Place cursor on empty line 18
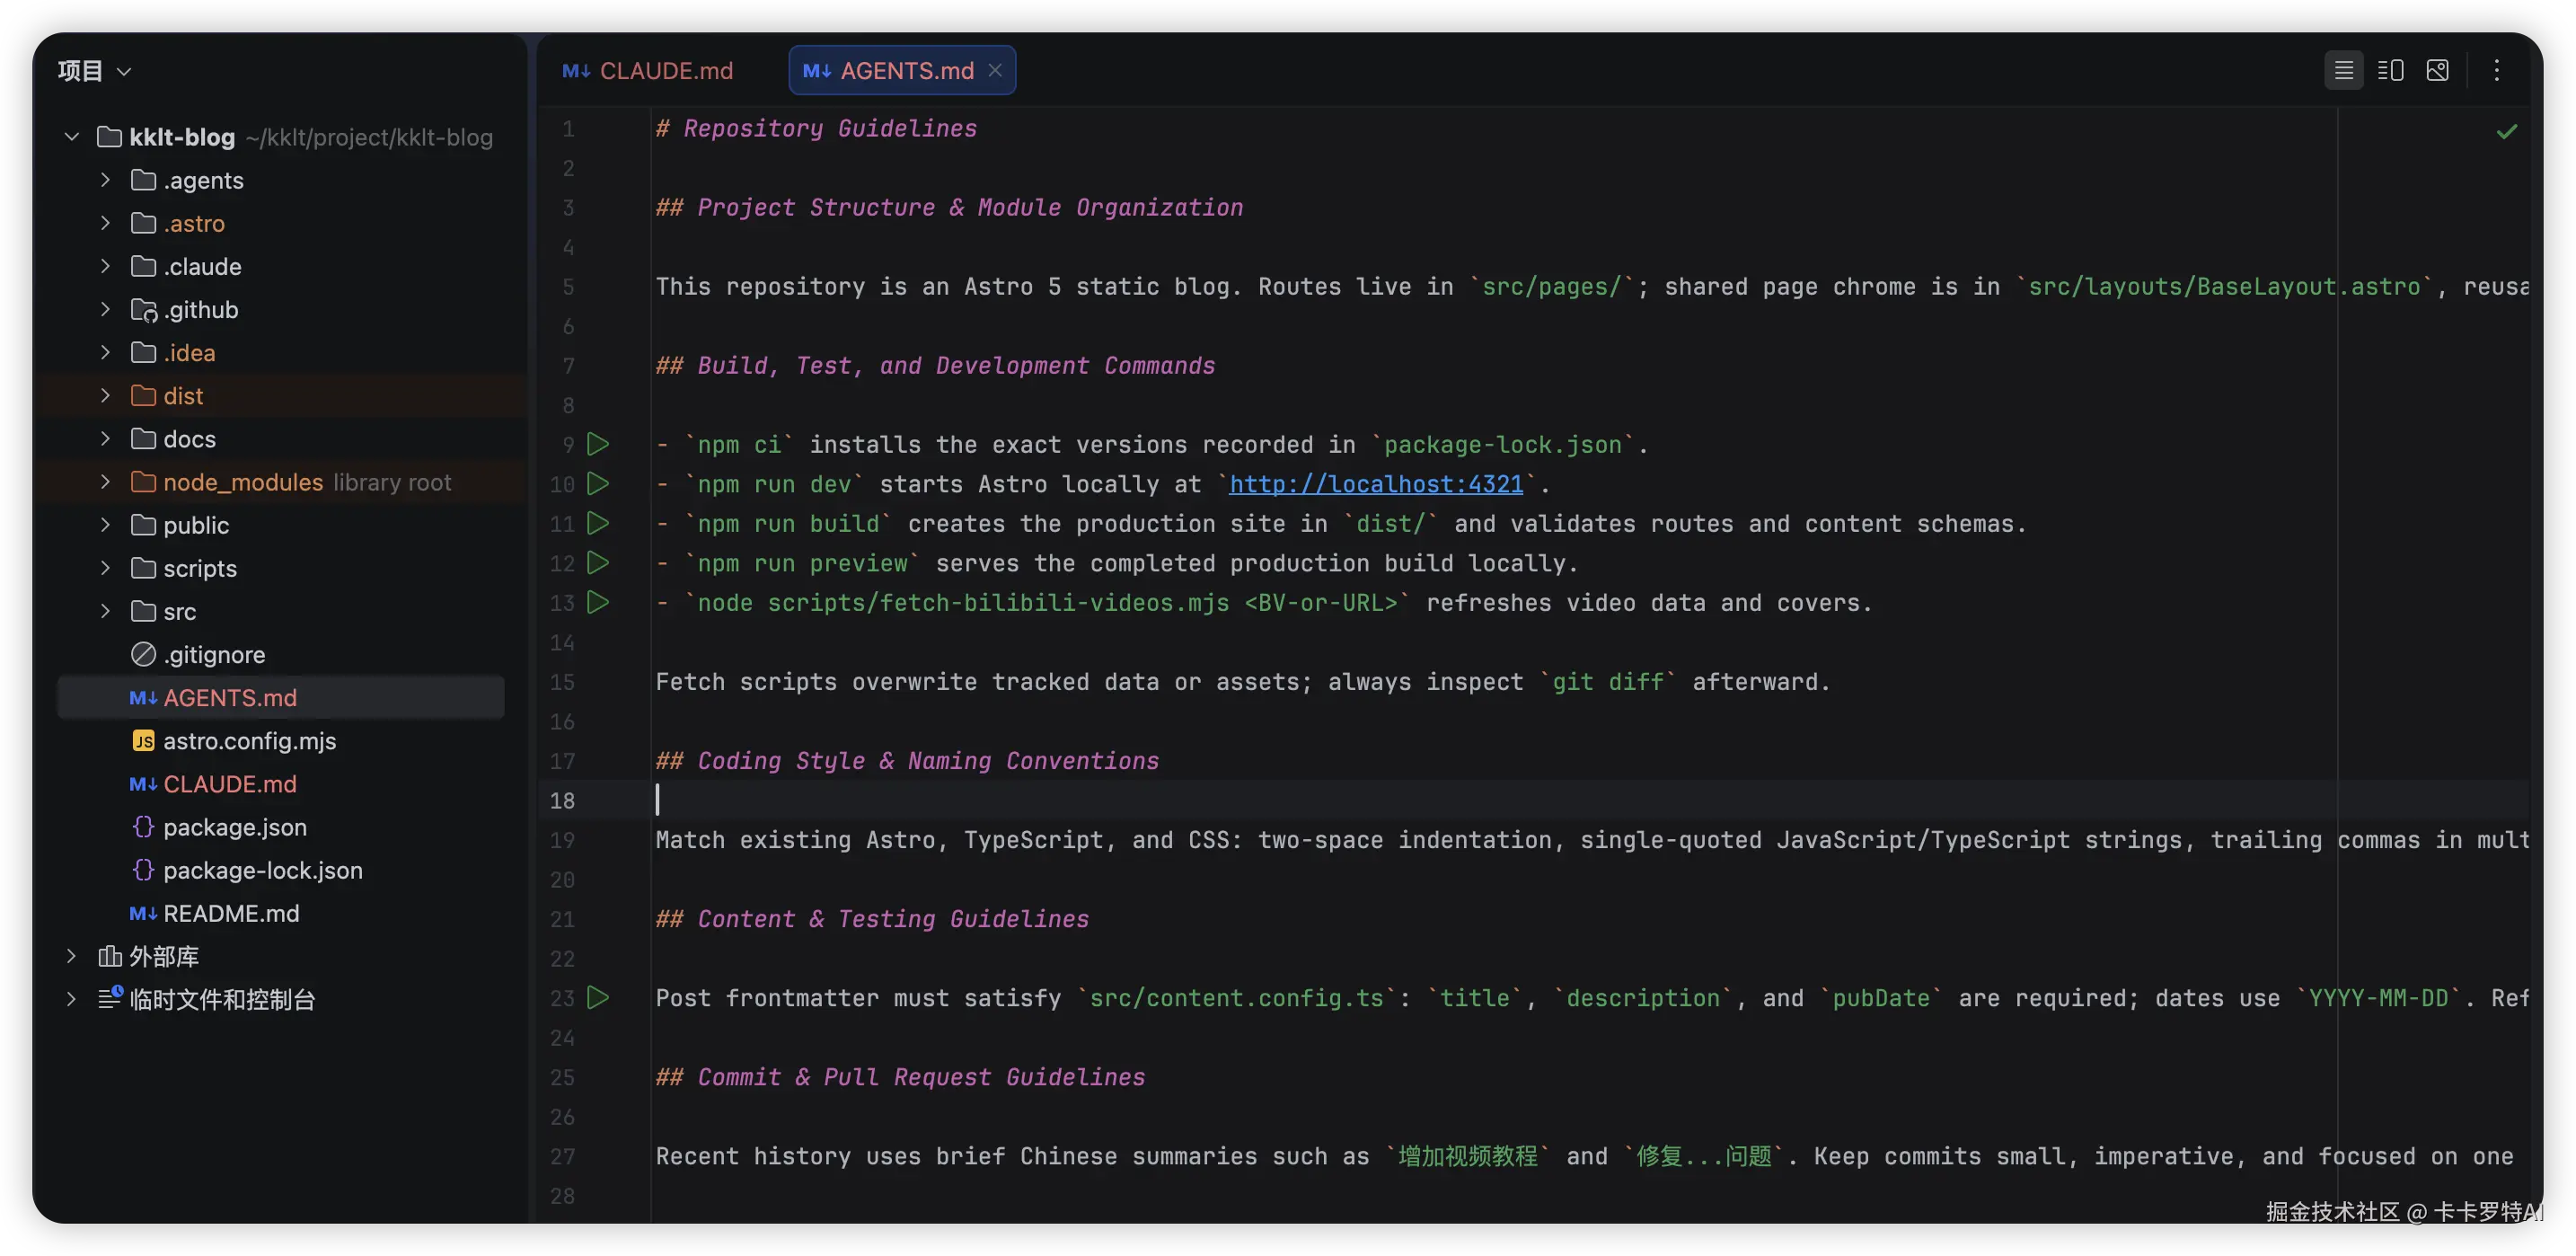Screen dimensions: 2576x1256 click(x=1590, y=800)
